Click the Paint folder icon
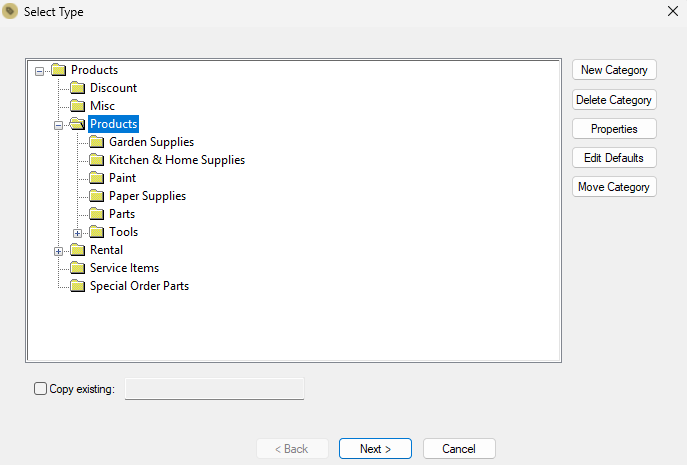 coord(96,178)
